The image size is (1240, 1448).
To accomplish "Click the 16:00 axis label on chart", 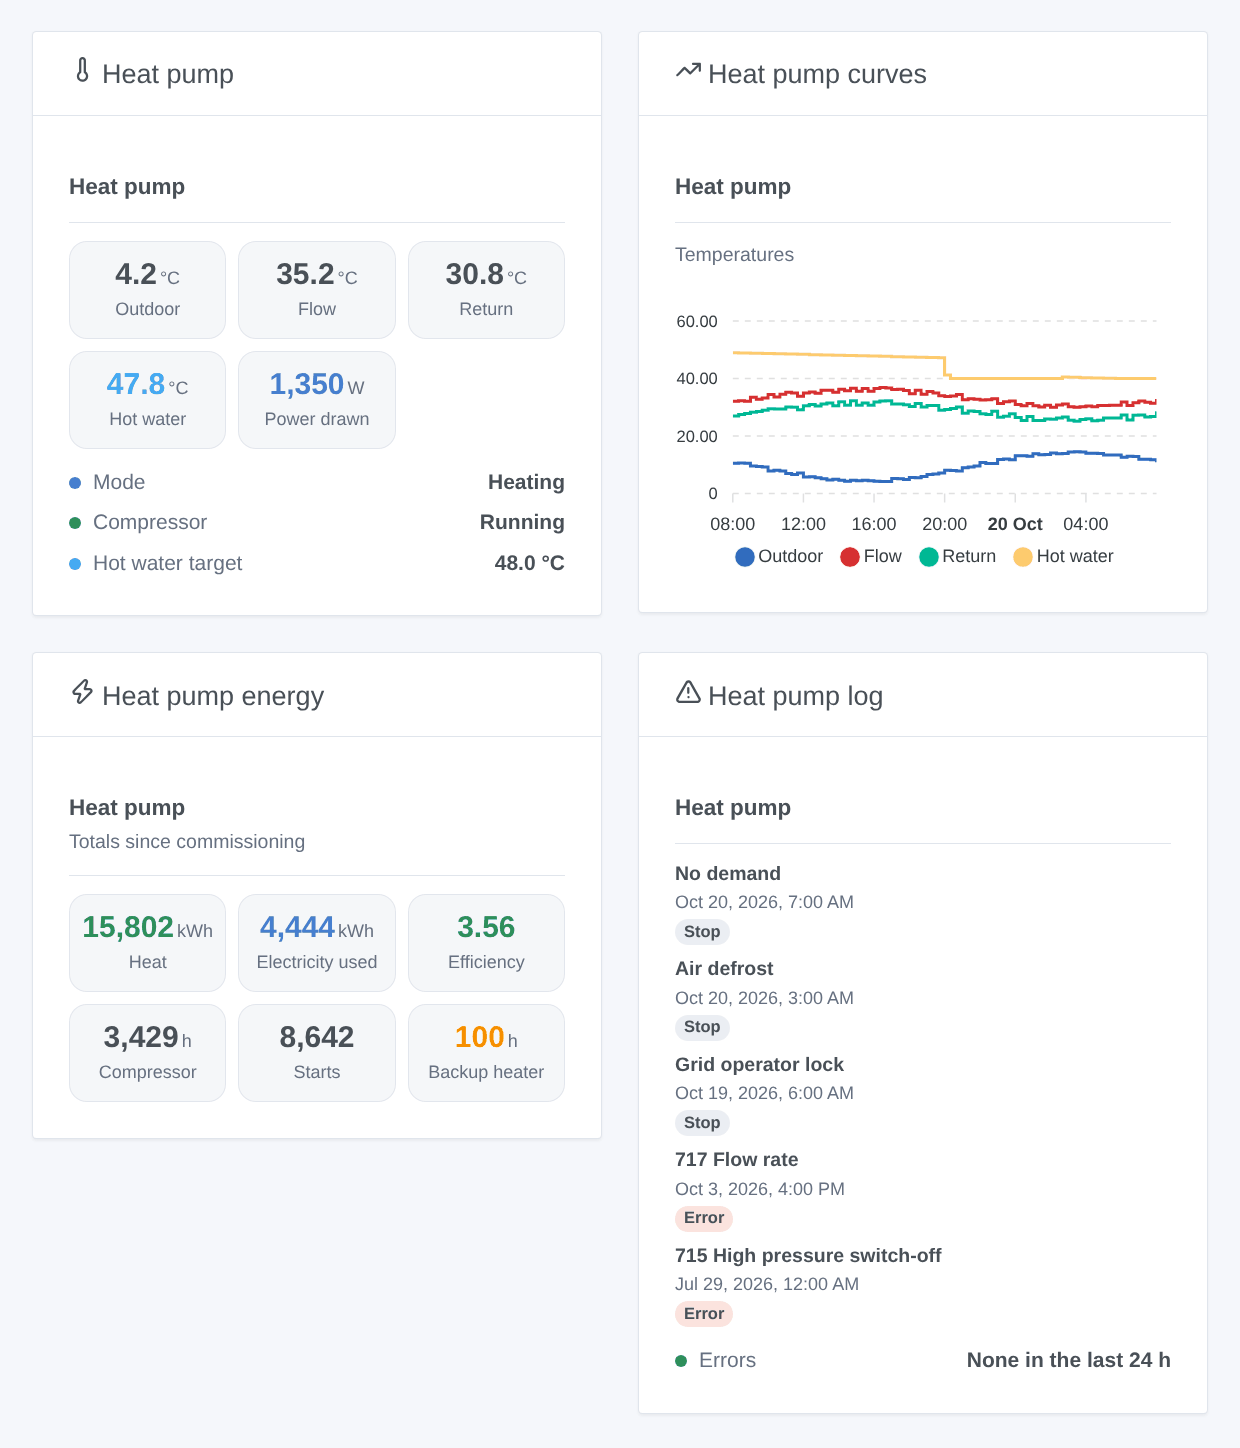I will click(x=874, y=524).
